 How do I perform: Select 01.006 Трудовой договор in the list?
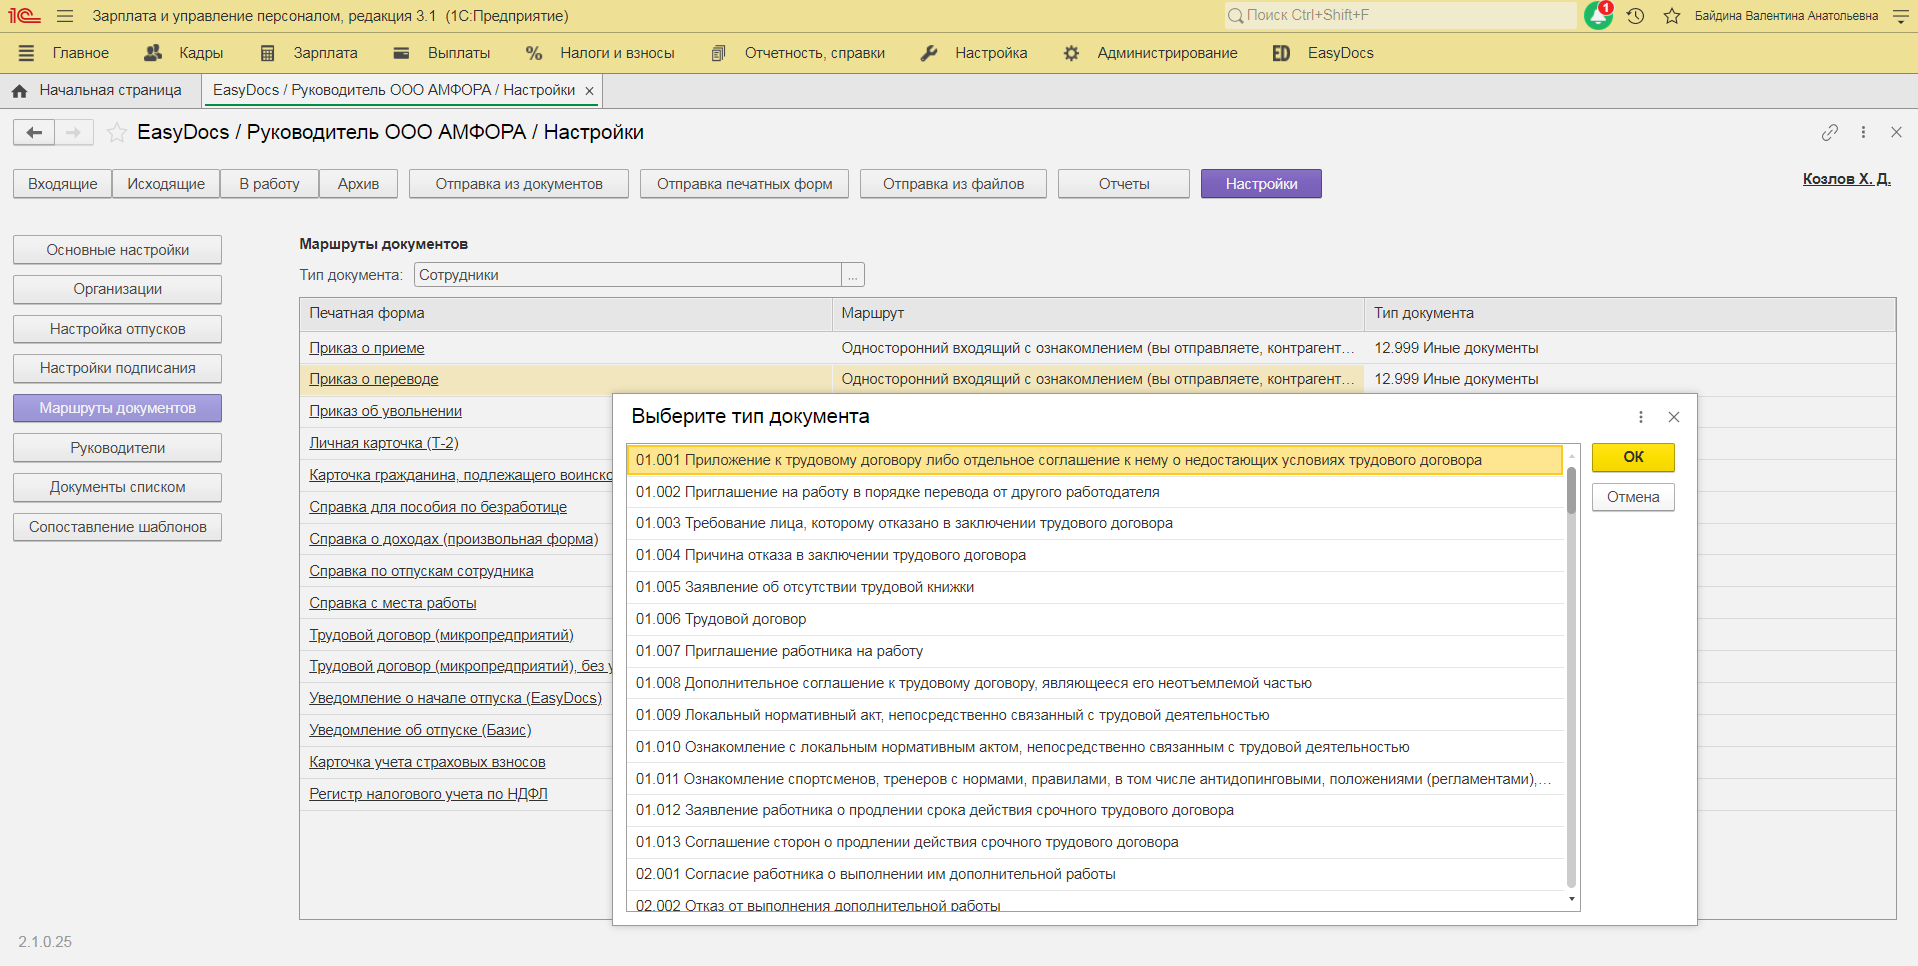721,619
